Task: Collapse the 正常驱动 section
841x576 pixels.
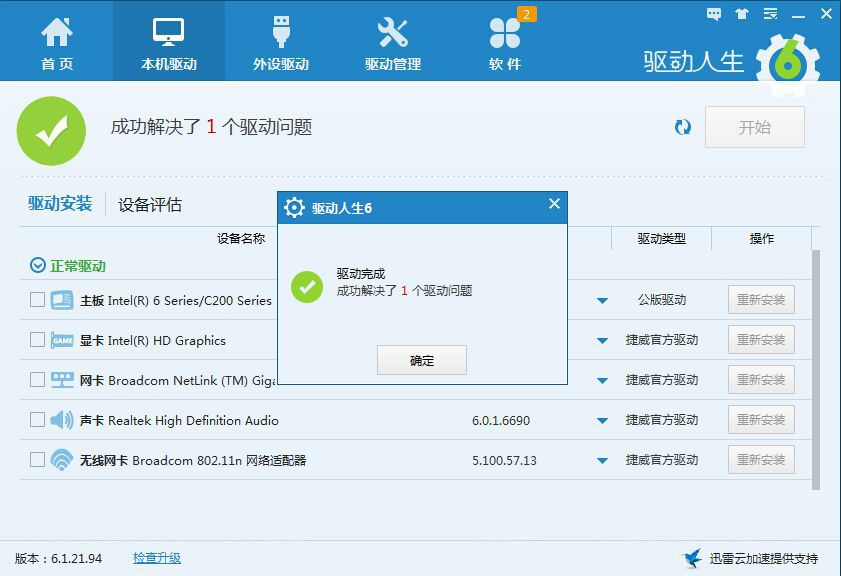Action: pos(38,266)
